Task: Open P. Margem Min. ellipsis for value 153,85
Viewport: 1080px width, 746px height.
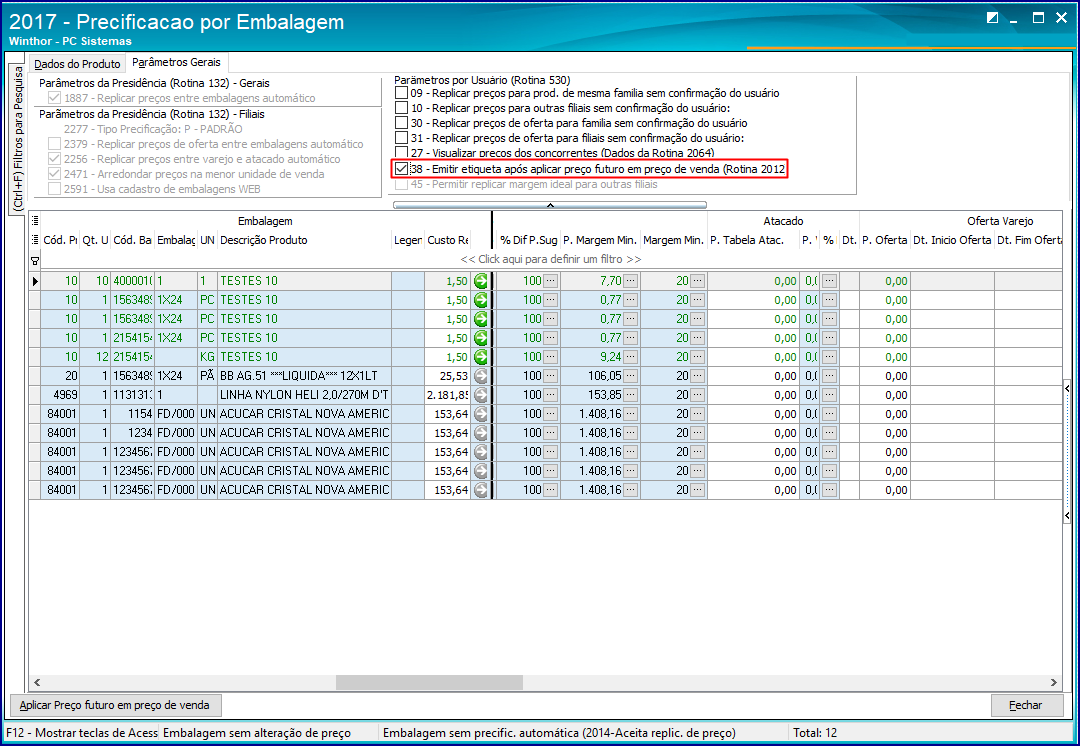Action: pyautogui.click(x=630, y=395)
